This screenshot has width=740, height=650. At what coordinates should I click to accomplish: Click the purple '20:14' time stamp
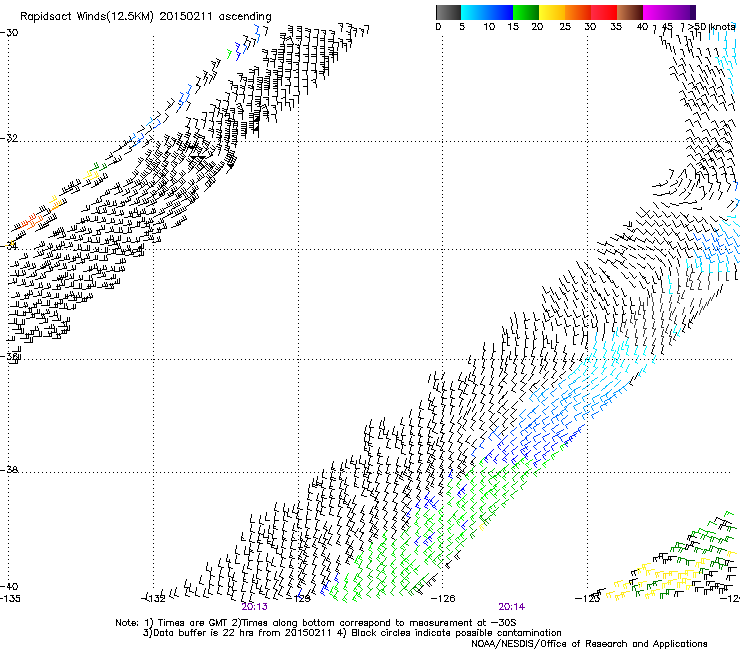click(512, 607)
